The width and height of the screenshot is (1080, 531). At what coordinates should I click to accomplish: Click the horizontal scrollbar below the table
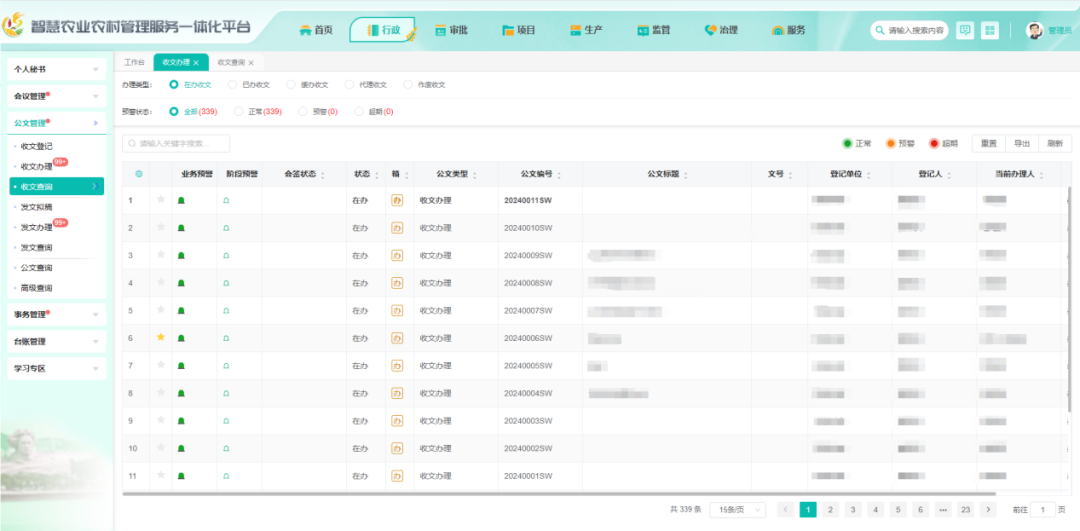(x=560, y=493)
